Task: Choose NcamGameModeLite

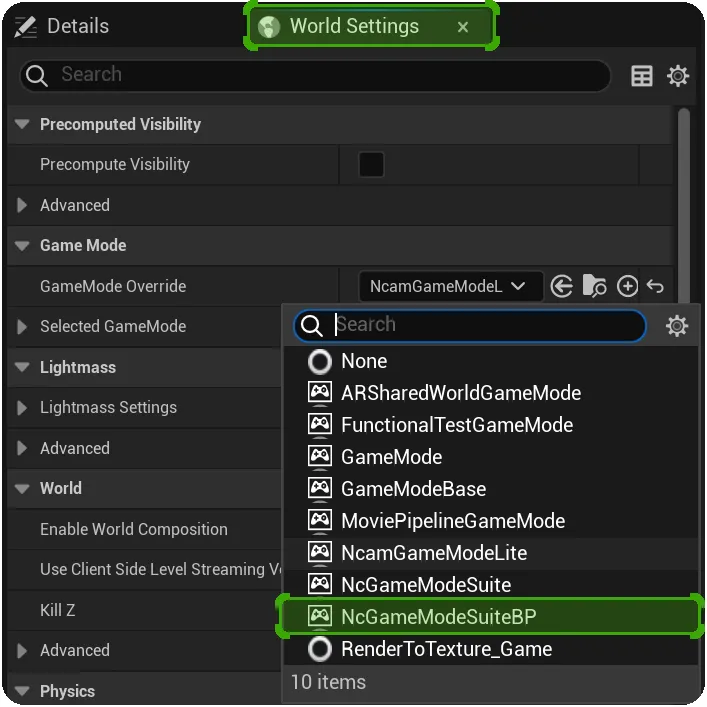Action: (491, 553)
